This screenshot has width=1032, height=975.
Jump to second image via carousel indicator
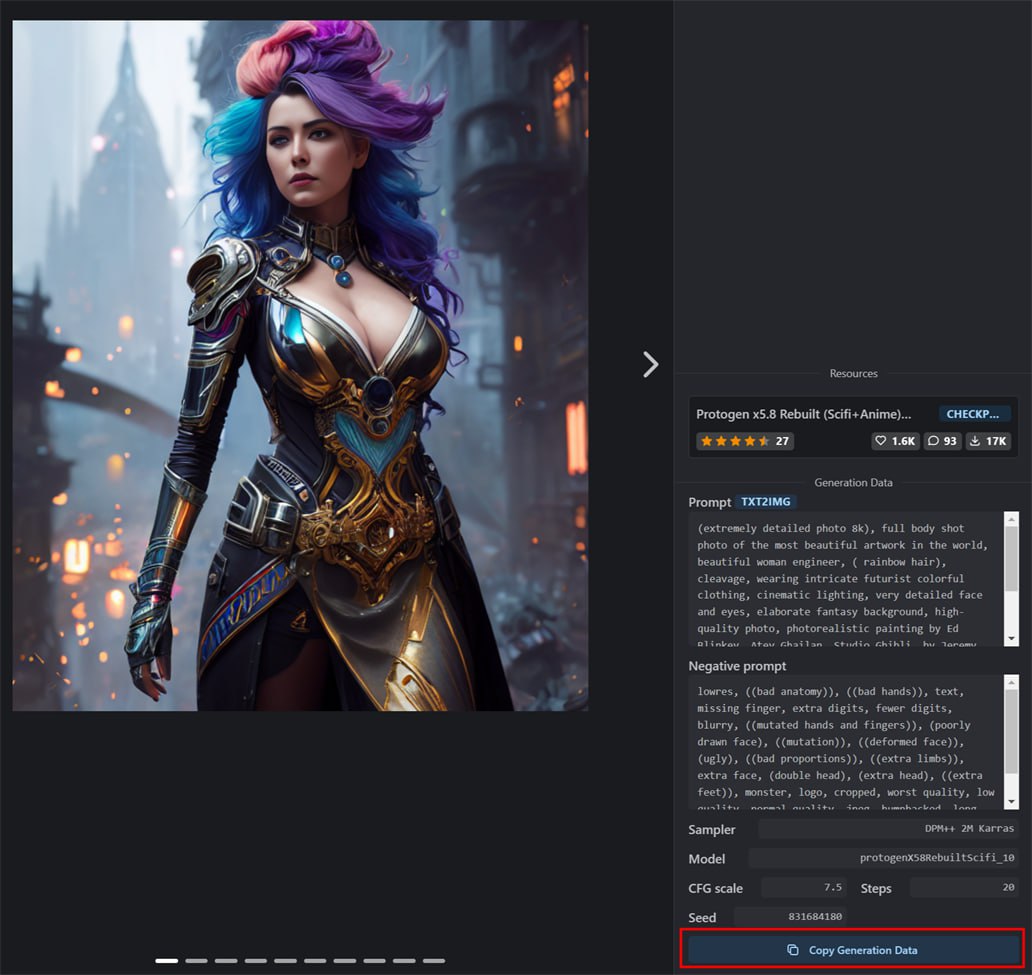(196, 961)
